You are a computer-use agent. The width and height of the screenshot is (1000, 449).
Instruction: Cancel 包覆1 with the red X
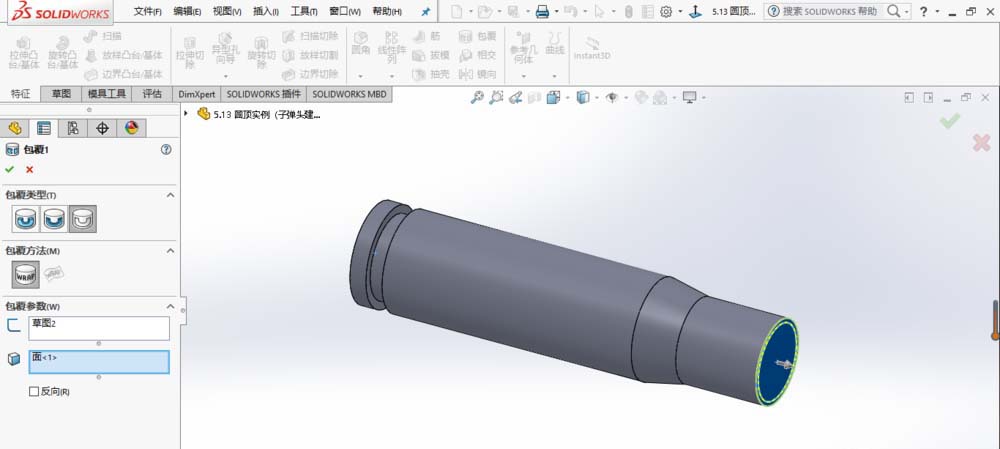point(29,170)
